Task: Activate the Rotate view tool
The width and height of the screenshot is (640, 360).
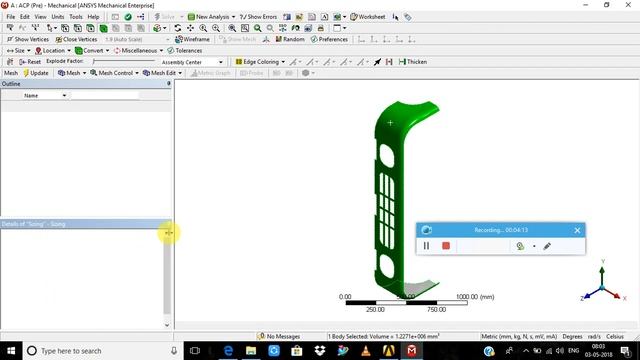Action: (178, 28)
